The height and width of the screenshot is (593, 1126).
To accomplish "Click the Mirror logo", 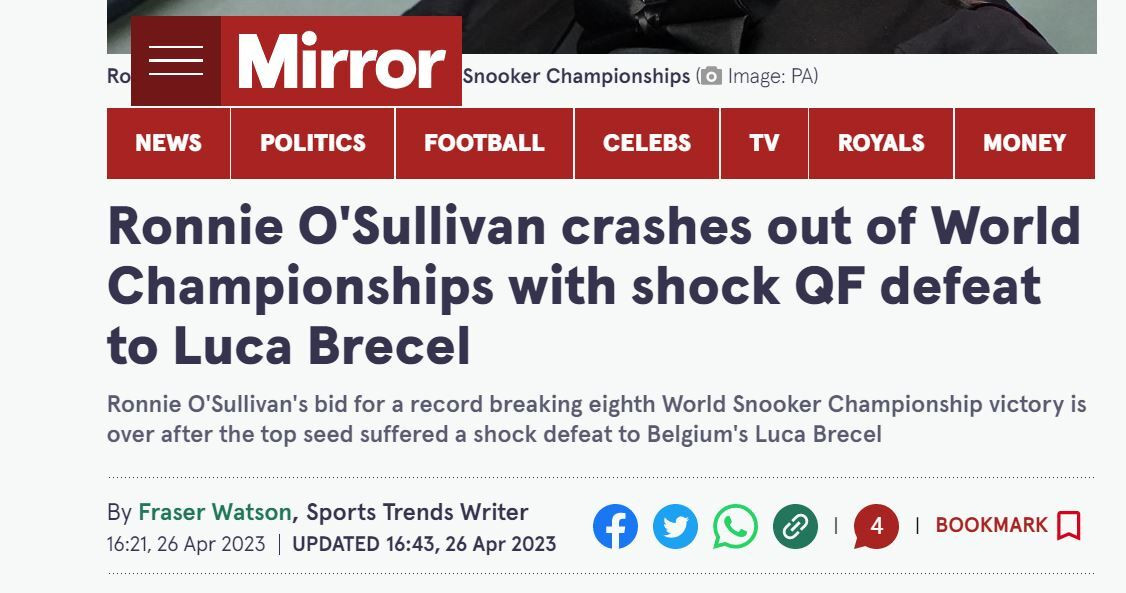I will [x=341, y=61].
